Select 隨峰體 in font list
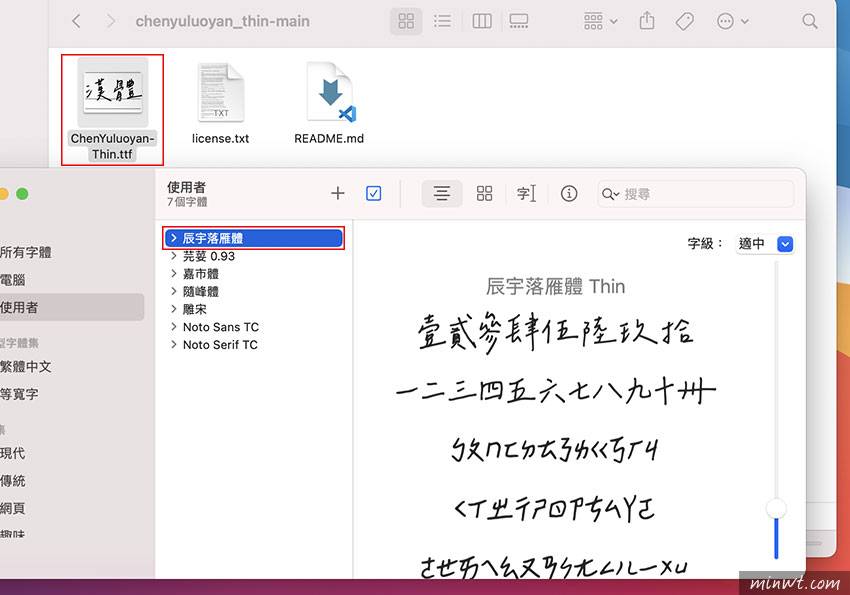Image resolution: width=850 pixels, height=595 pixels. 201,292
